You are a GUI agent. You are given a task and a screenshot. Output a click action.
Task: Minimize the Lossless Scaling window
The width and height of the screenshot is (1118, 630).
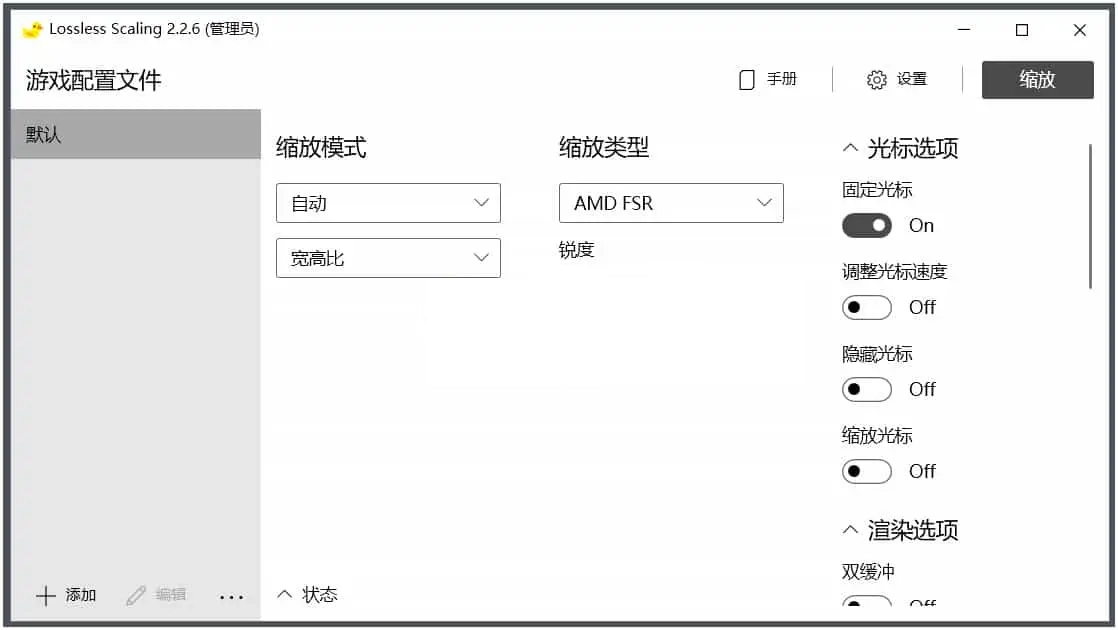[x=964, y=30]
